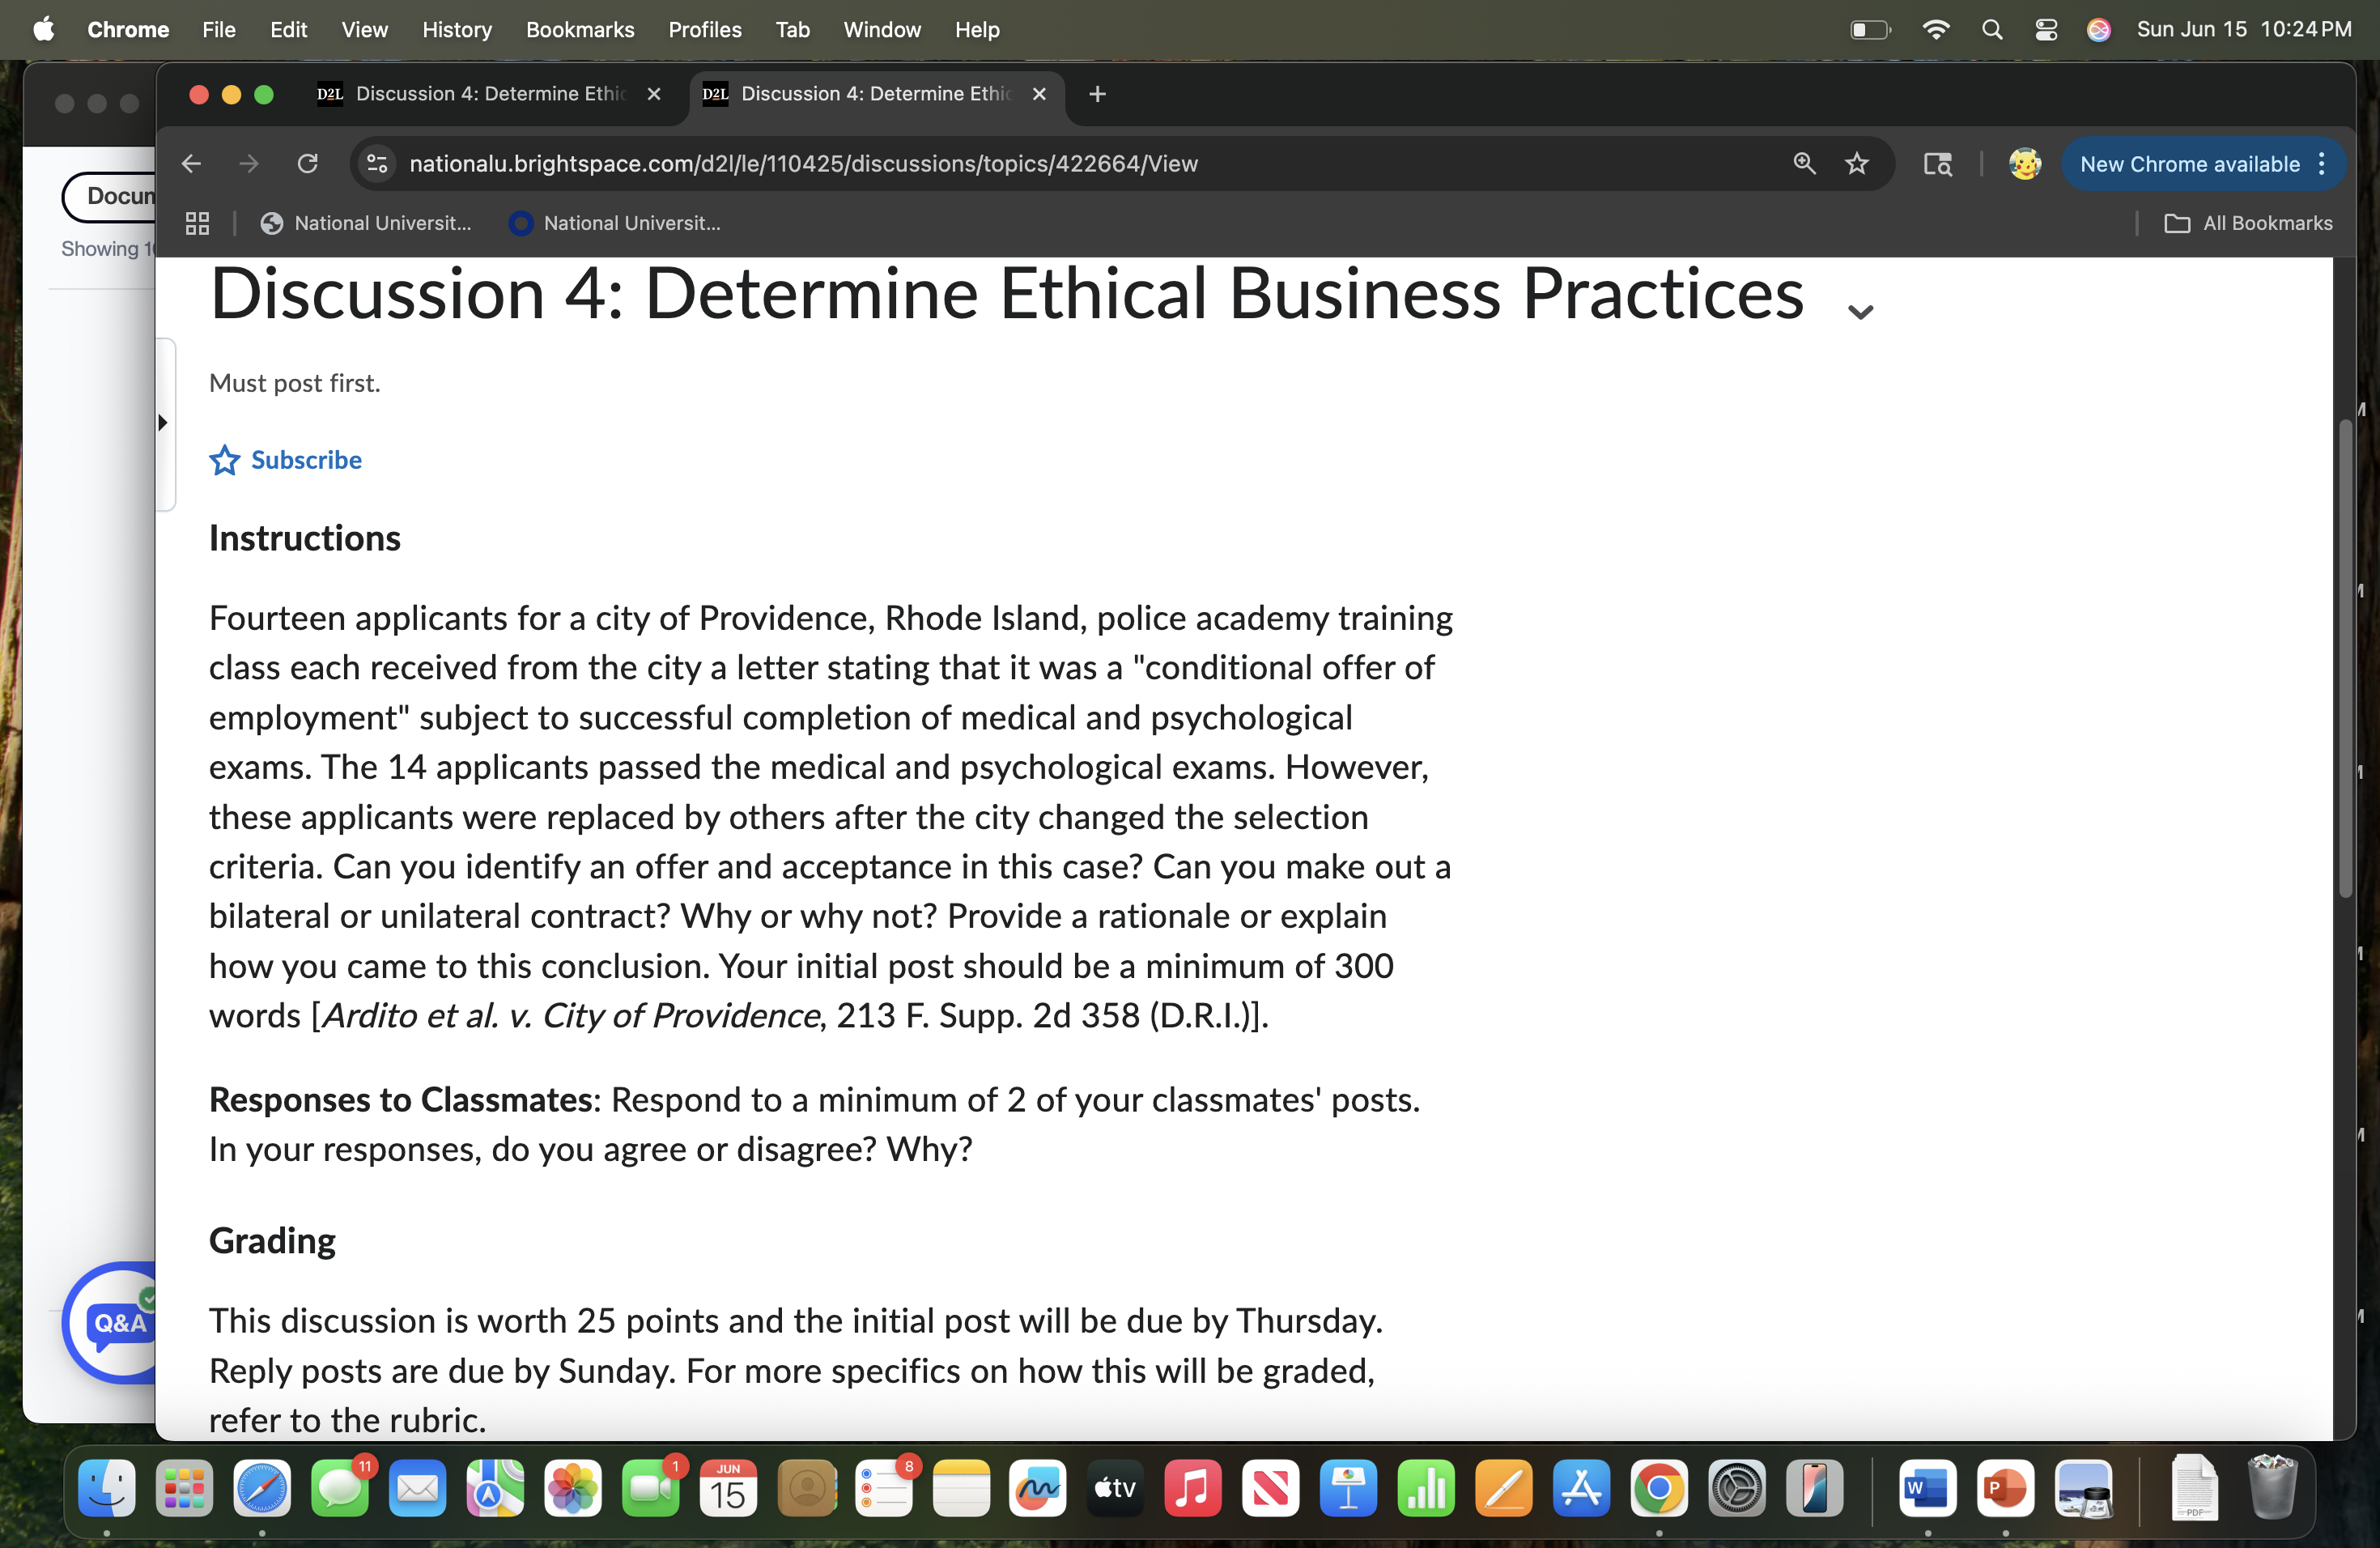Screen dimensions: 2380x1548
Task: Reload the current page
Action: click(308, 164)
